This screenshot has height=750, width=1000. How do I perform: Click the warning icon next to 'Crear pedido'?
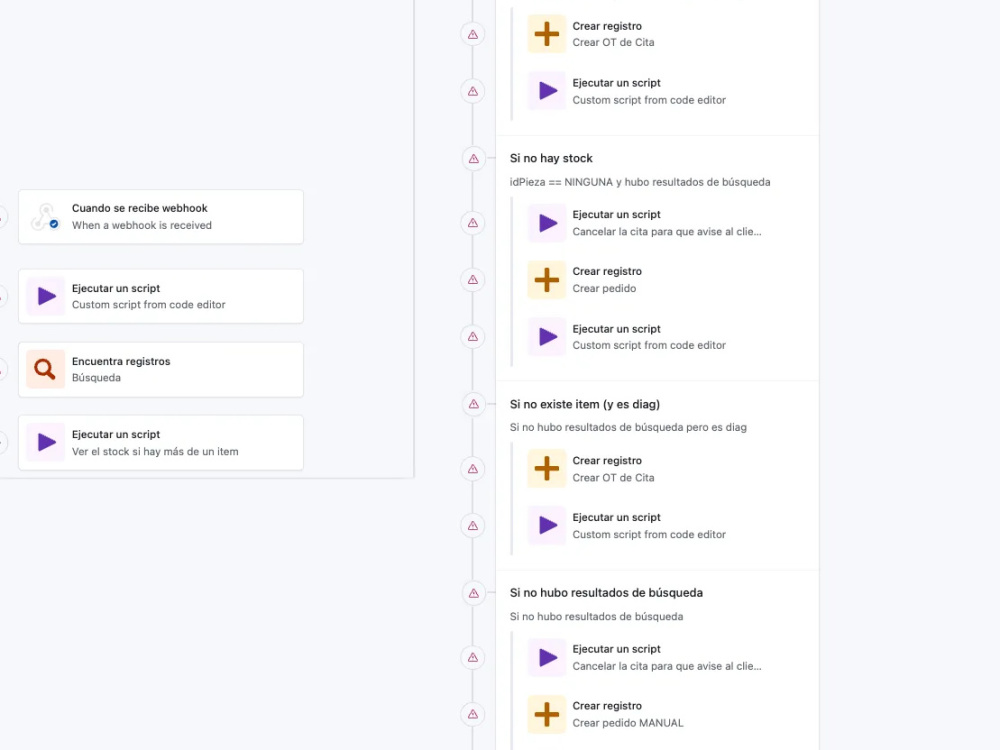click(x=473, y=280)
